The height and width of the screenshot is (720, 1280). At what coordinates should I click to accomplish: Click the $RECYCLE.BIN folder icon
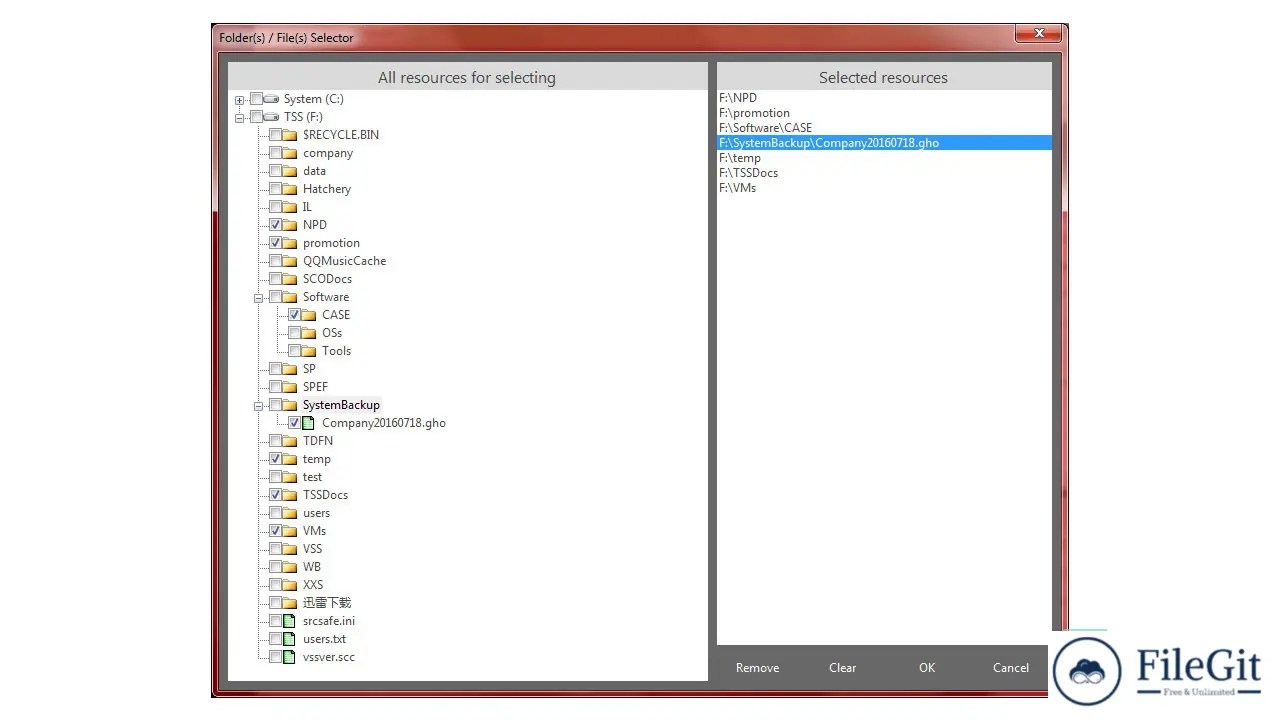point(290,135)
